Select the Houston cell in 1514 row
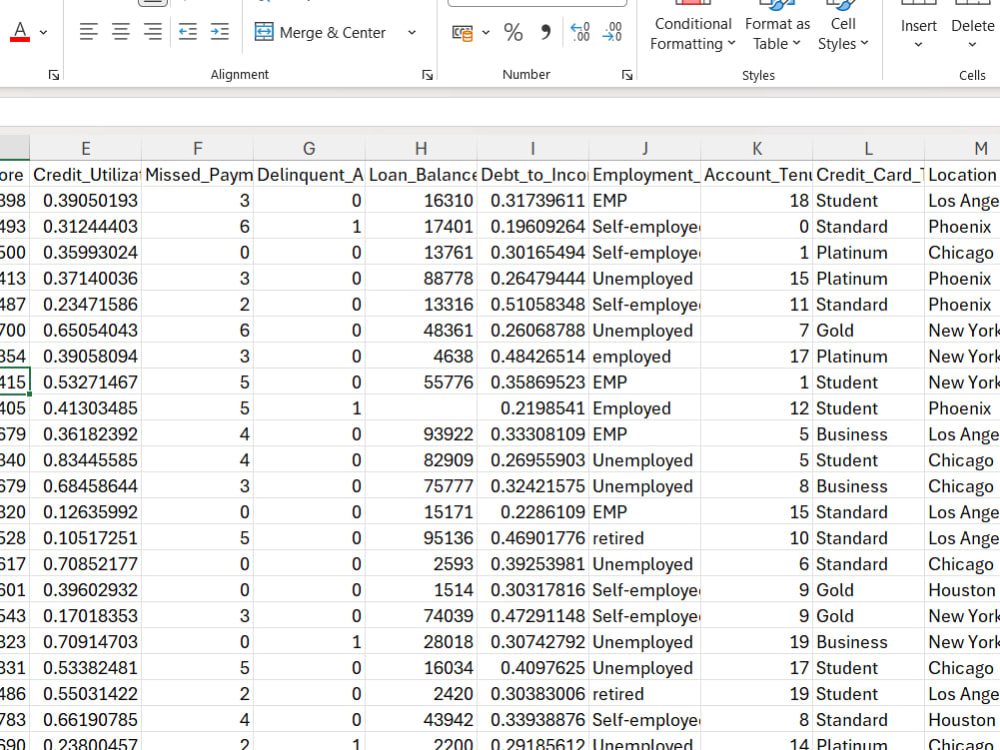The image size is (1000, 750). click(x=963, y=590)
